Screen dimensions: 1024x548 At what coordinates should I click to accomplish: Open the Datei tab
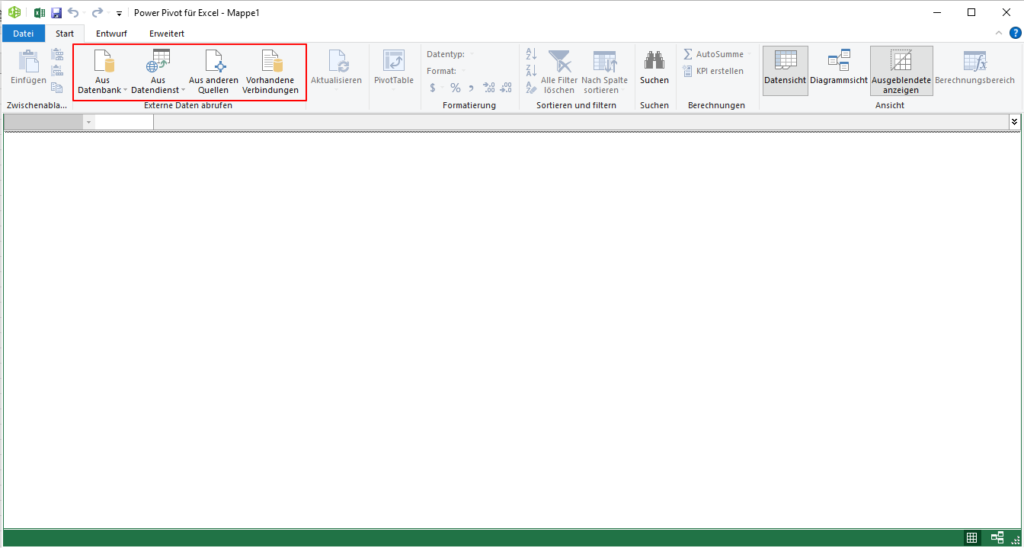[x=23, y=33]
